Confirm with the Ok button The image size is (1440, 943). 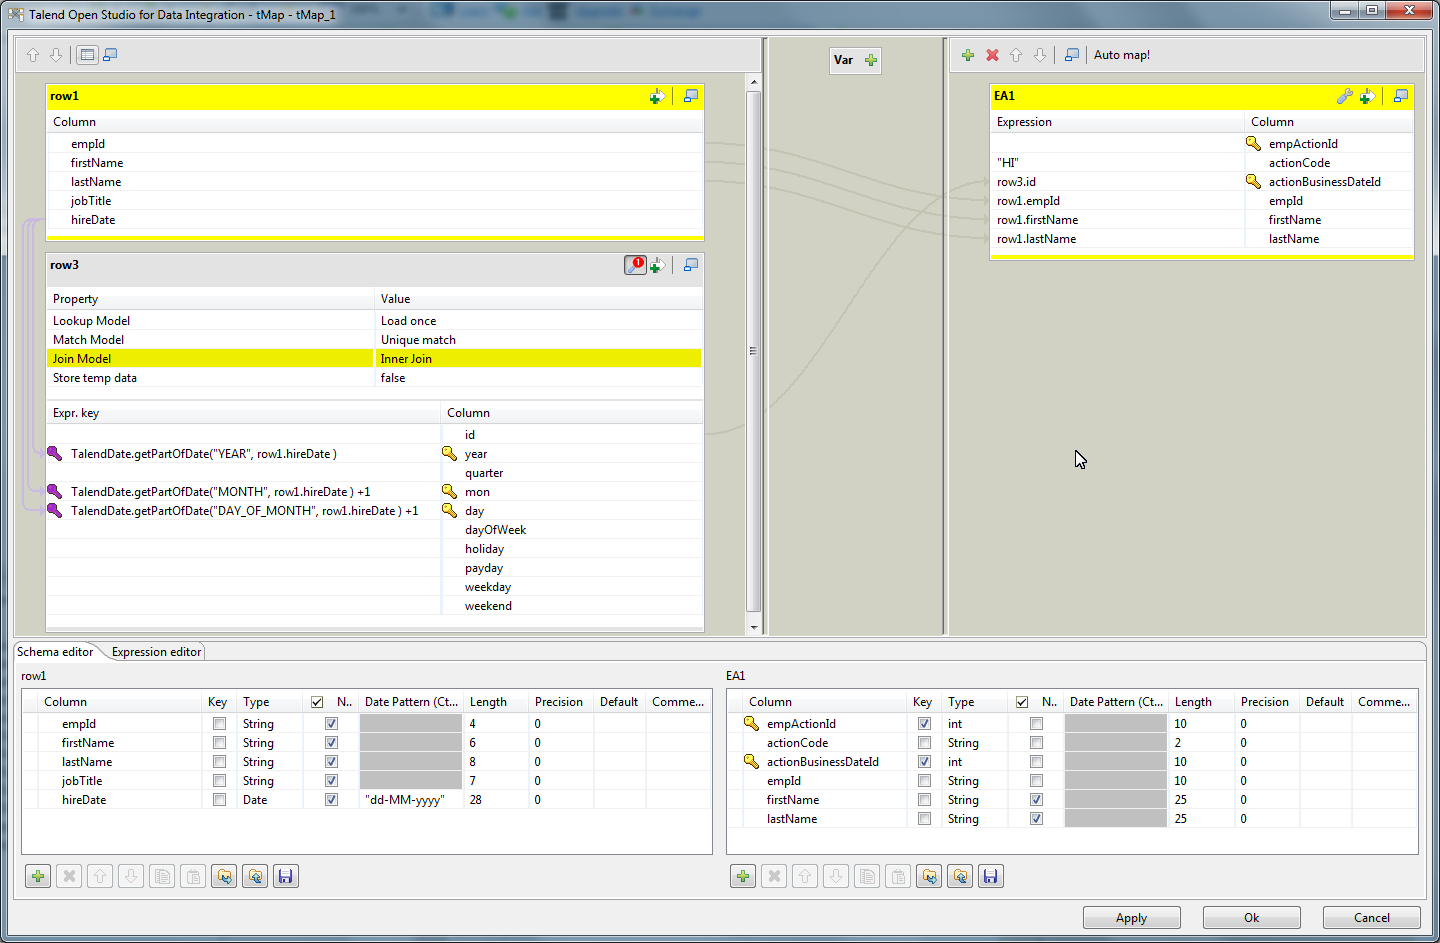[x=1251, y=918]
